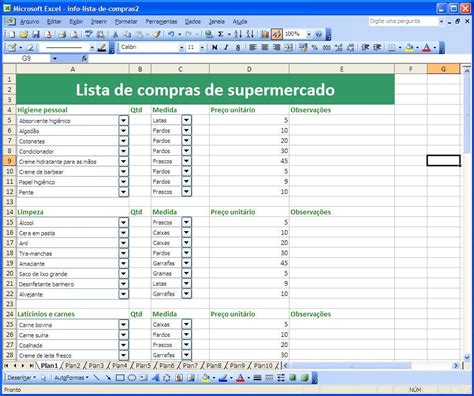Toggle the highlighted Drawing toolbar button
The width and height of the screenshot is (474, 396).
277,34
